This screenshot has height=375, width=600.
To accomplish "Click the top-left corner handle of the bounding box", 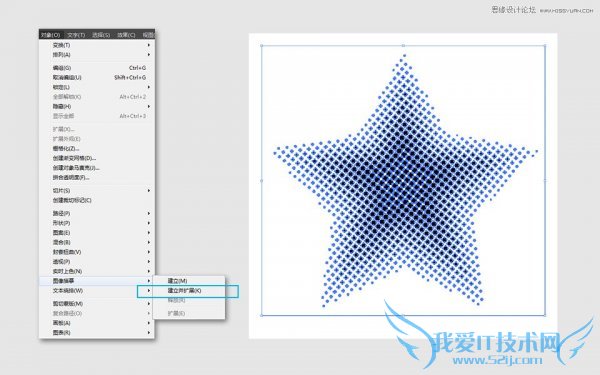I will pos(262,46).
